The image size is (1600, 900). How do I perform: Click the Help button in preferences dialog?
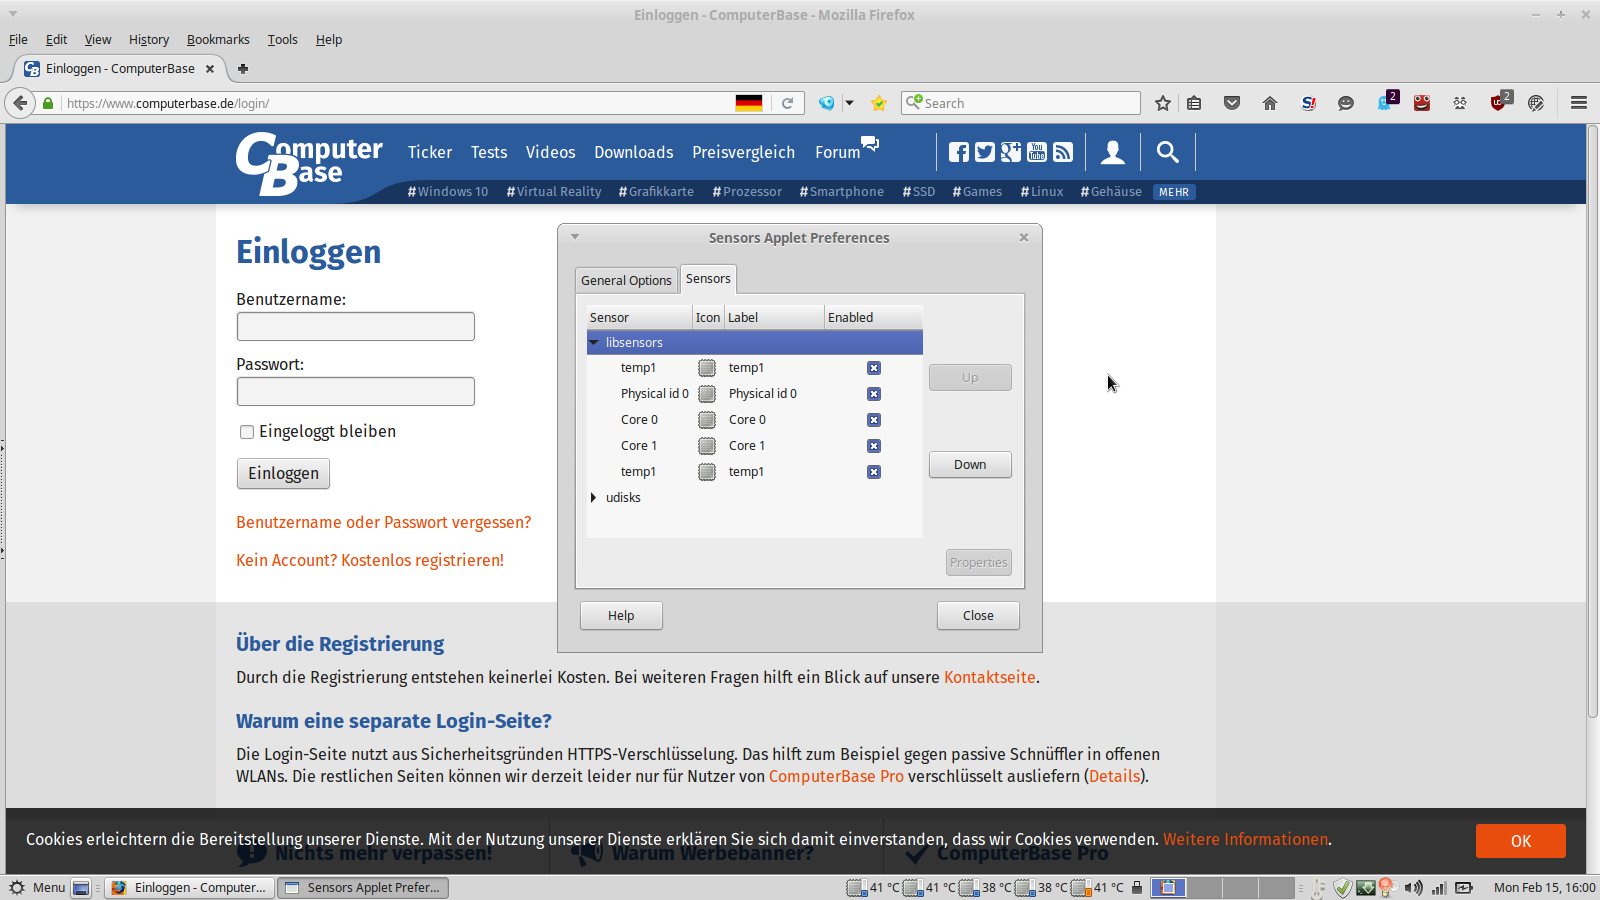coord(621,616)
